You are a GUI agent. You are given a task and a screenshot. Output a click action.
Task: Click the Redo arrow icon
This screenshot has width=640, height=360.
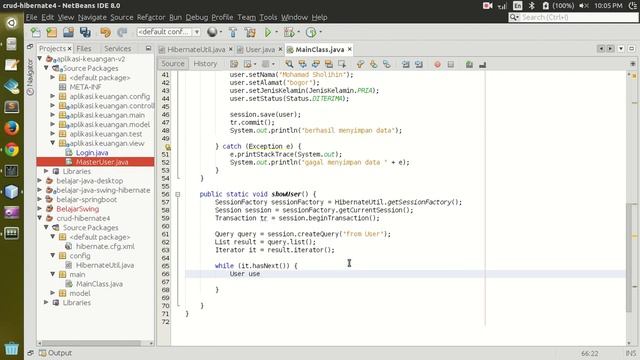(x=122, y=32)
